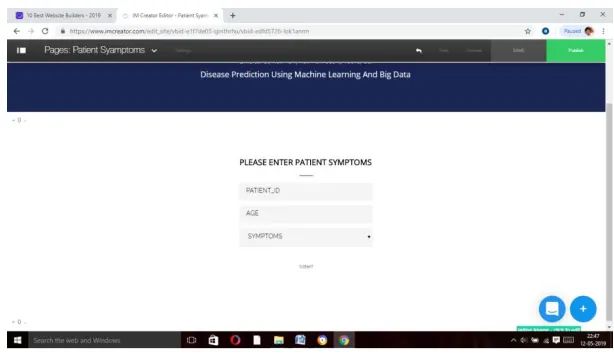Click the Paused profile button in Chrome
The image size is (614, 360).
pyautogui.click(x=578, y=31)
